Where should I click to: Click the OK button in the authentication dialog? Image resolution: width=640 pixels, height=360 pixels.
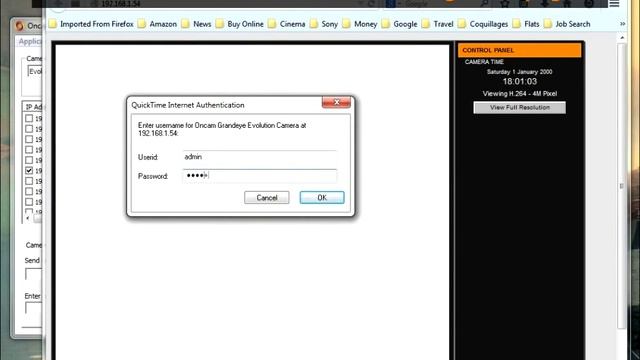(x=322, y=198)
